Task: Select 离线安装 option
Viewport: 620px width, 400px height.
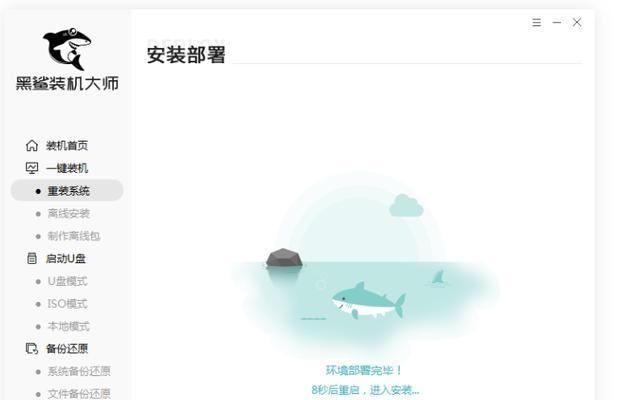Action: (68, 214)
